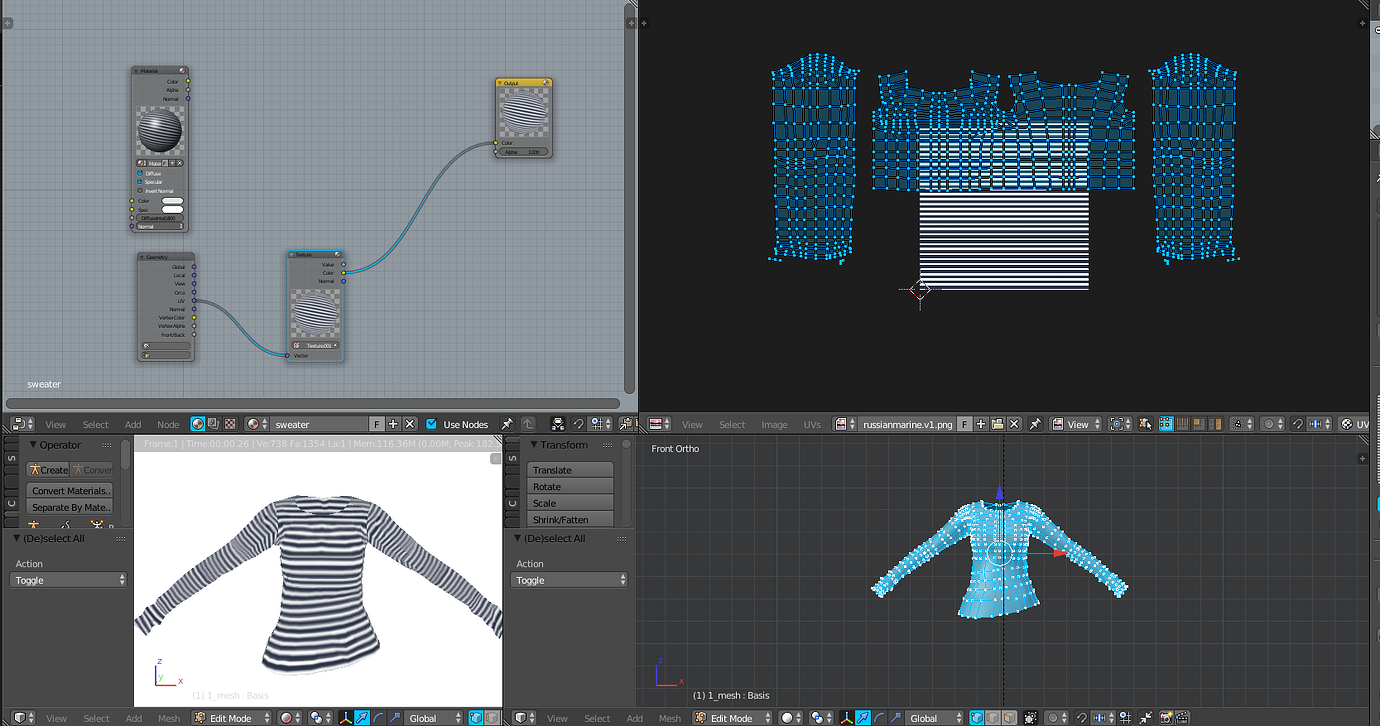Image resolution: width=1380 pixels, height=726 pixels.
Task: Pin the node tree with the pin icon
Action: click(x=507, y=424)
